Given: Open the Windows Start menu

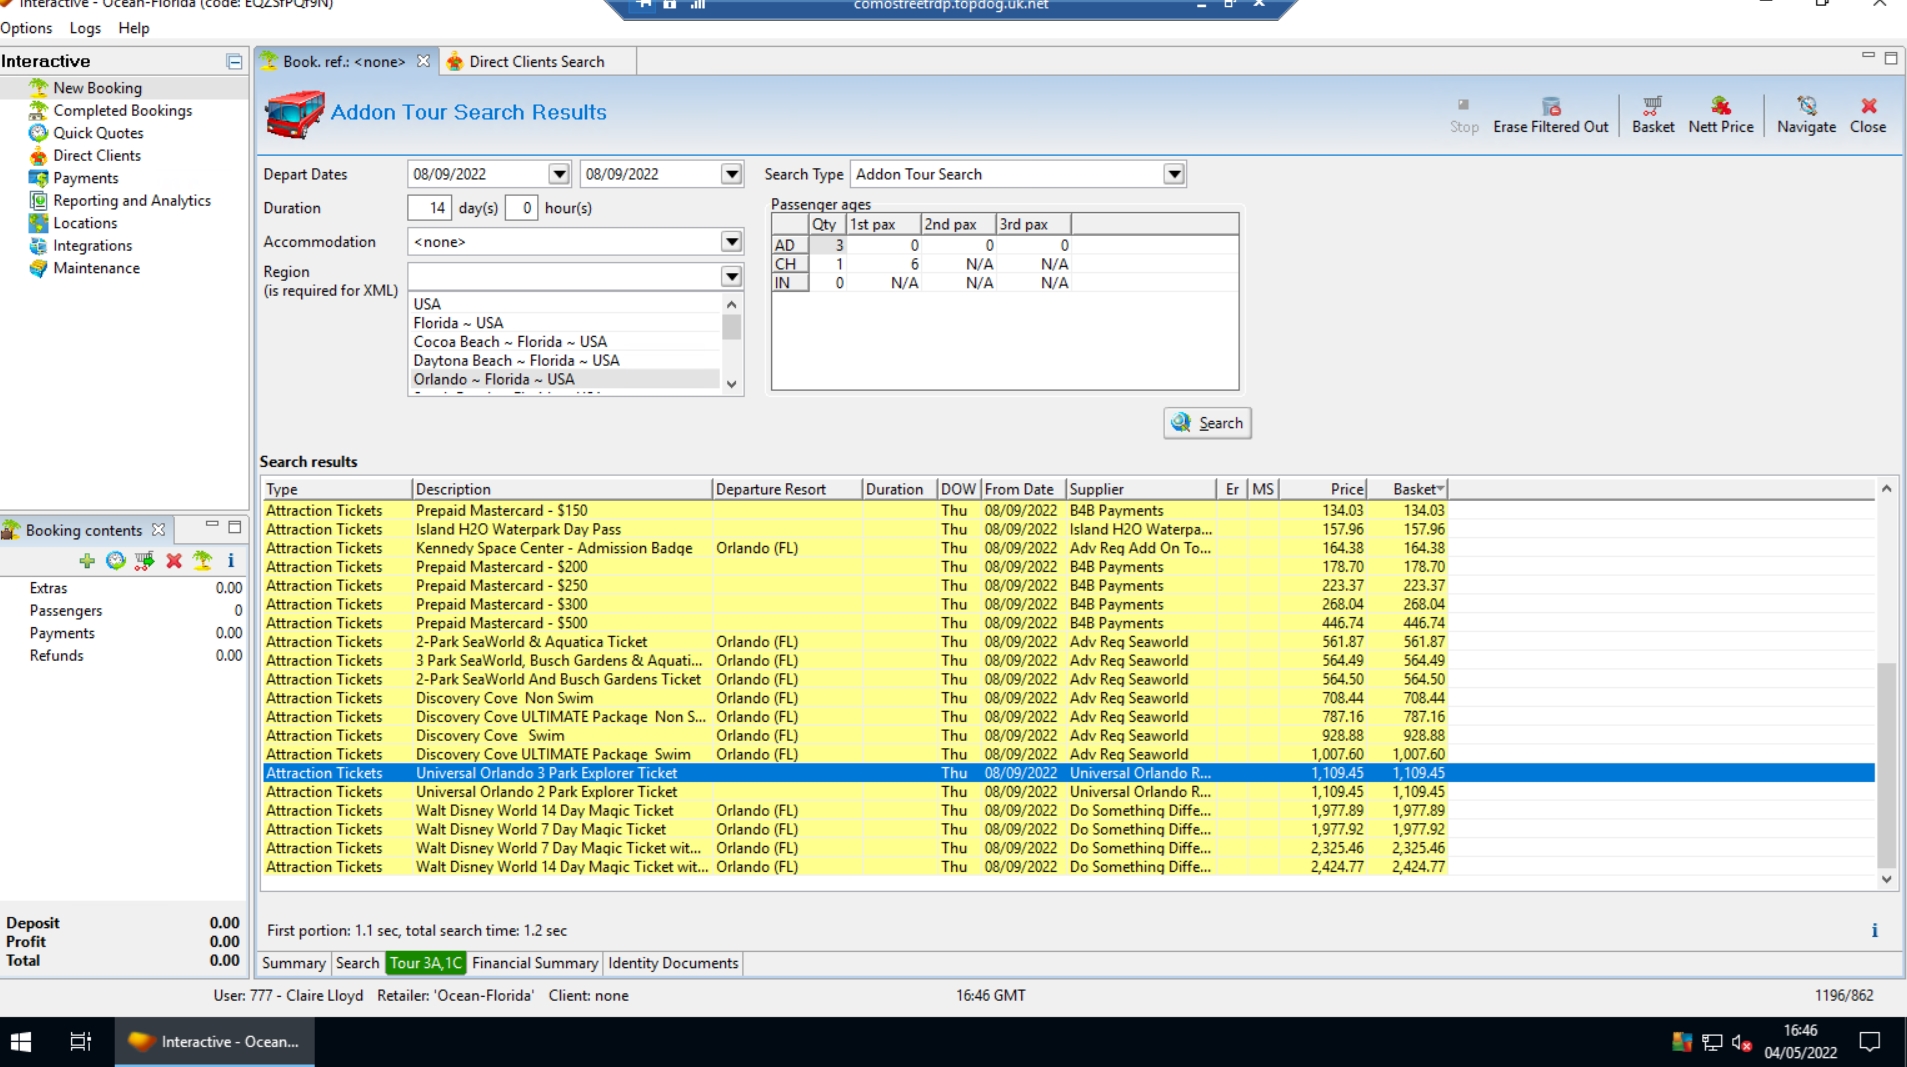Looking at the screenshot, I should (21, 1042).
